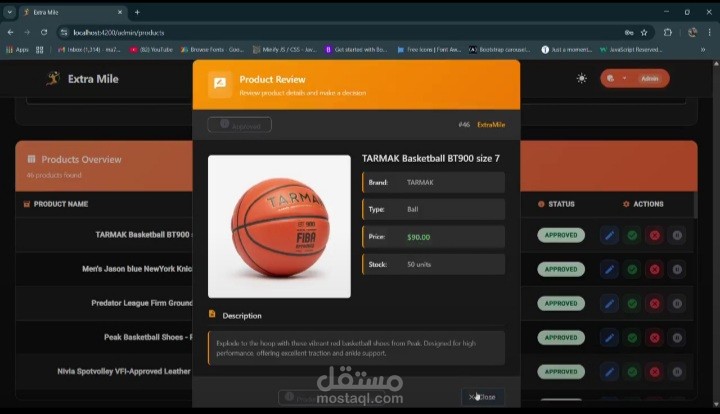The image size is (720, 414).
Task: Click the 50 units stock value
Action: [419, 264]
